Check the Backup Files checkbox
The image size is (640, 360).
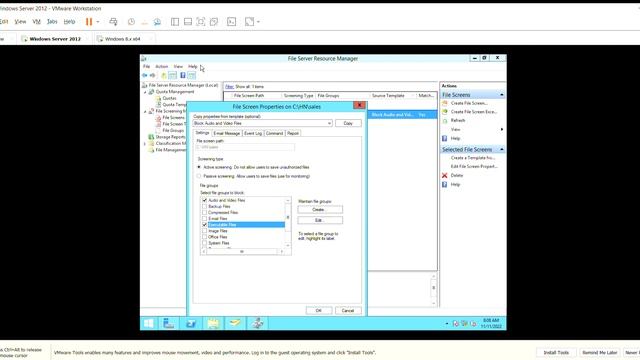click(204, 207)
